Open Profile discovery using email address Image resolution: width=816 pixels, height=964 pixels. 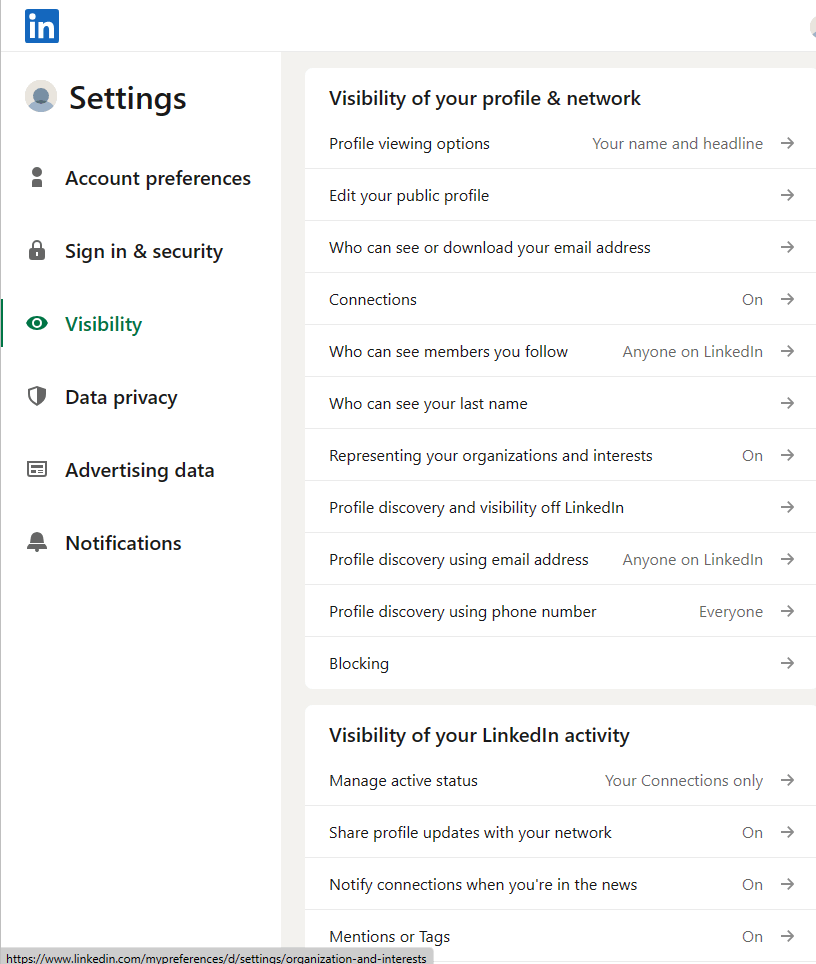(560, 559)
